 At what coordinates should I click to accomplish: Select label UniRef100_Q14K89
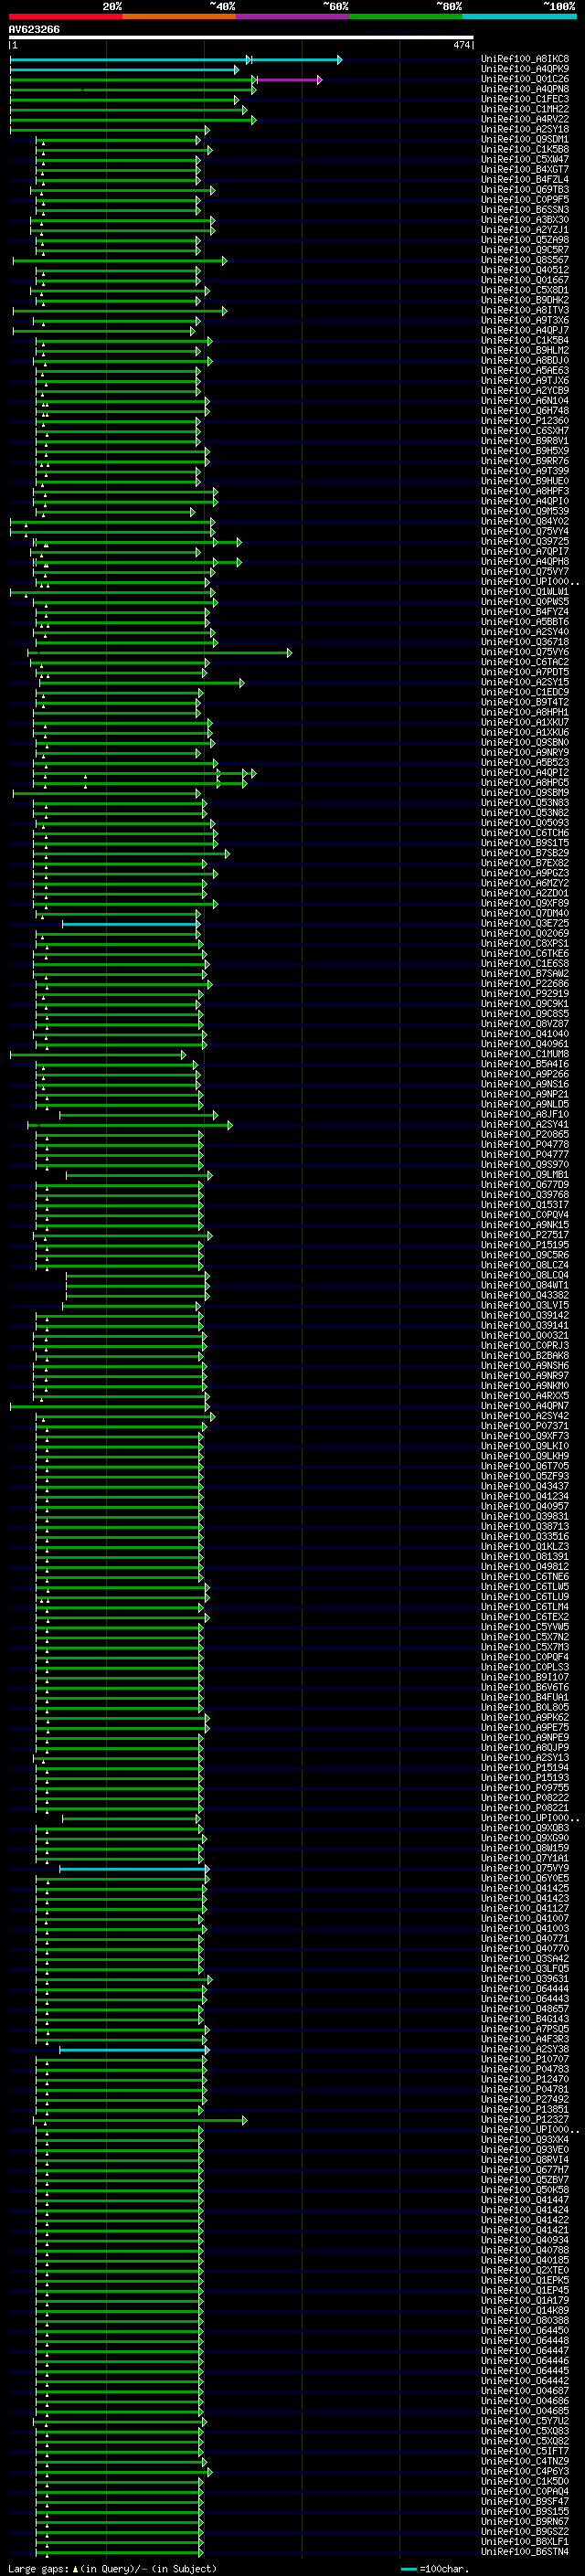pos(525,2310)
